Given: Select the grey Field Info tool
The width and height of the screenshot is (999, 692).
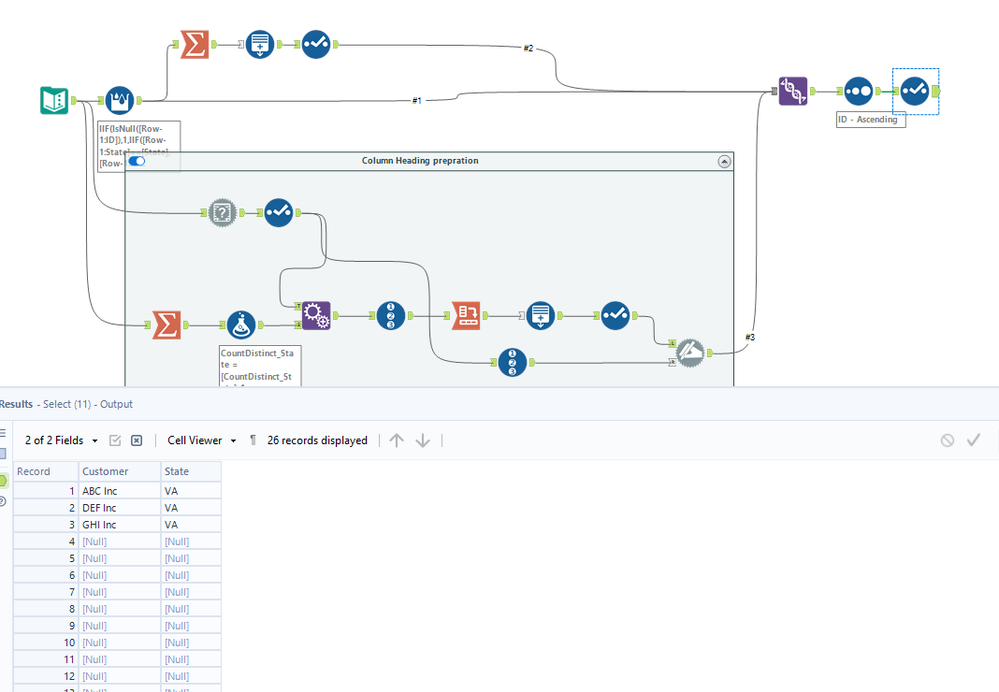Looking at the screenshot, I should click(x=222, y=212).
